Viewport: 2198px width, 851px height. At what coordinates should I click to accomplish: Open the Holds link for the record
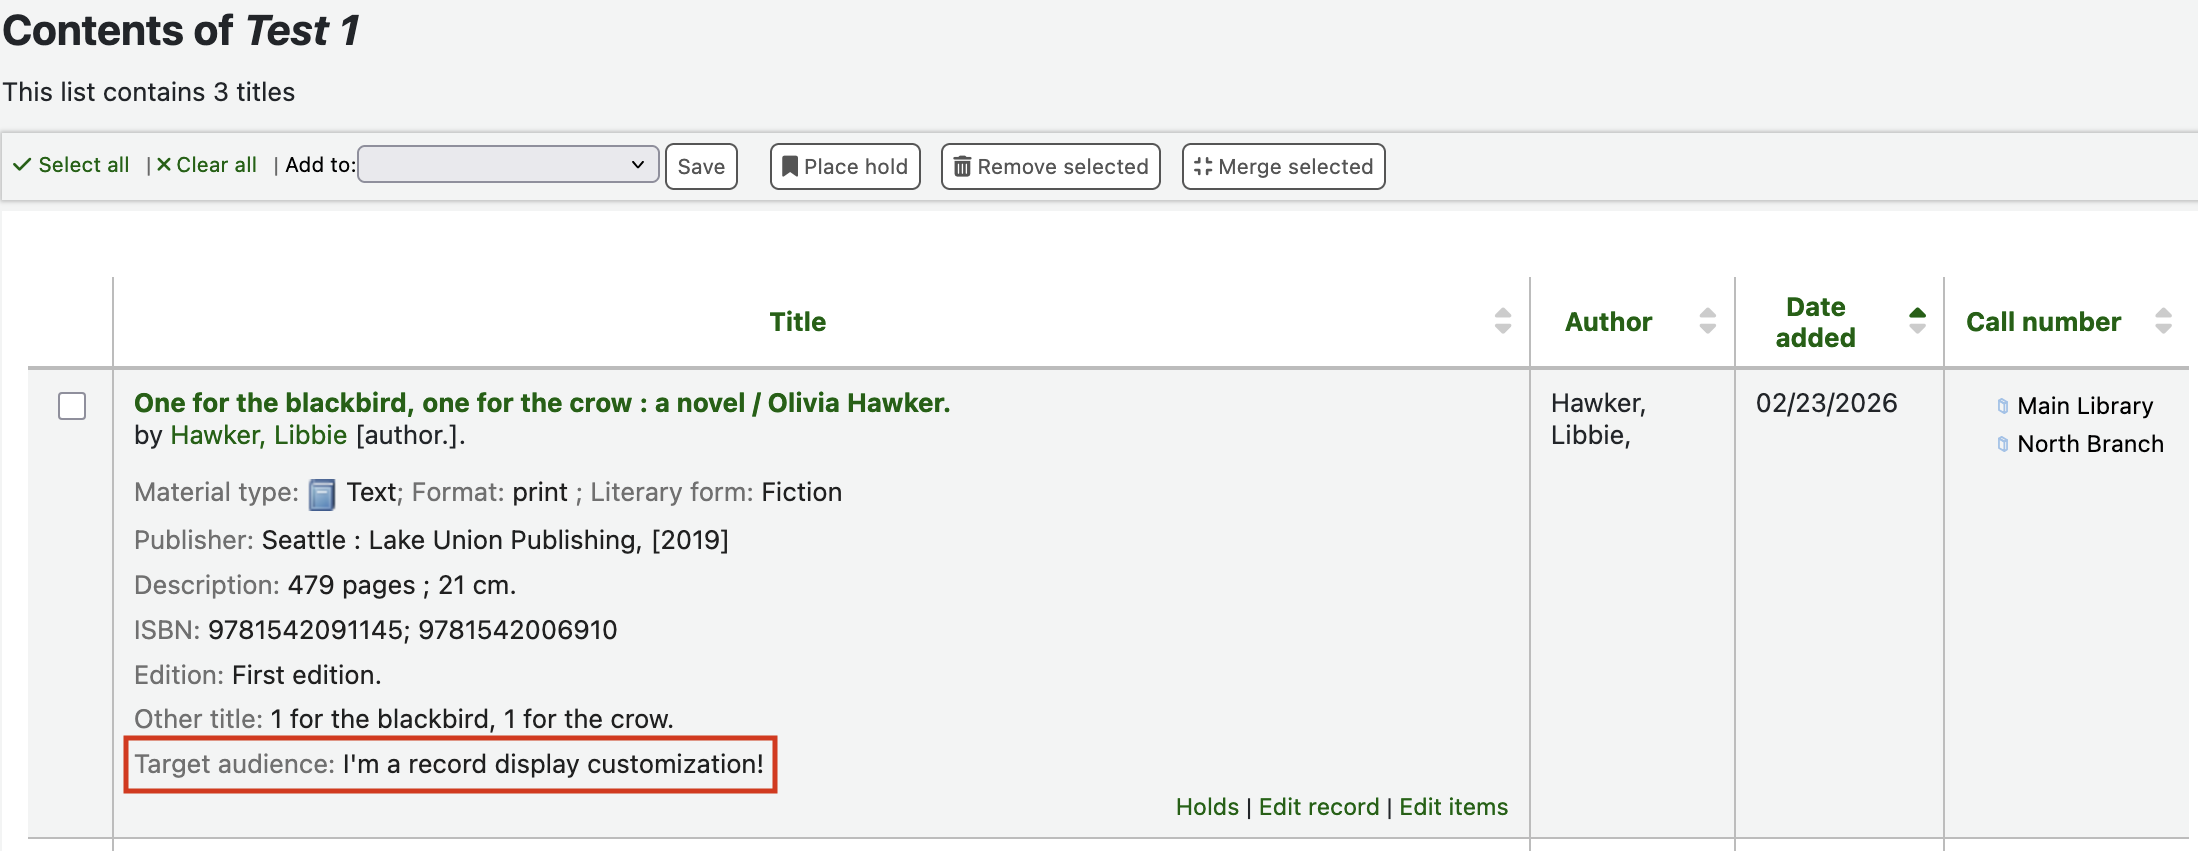(1207, 807)
